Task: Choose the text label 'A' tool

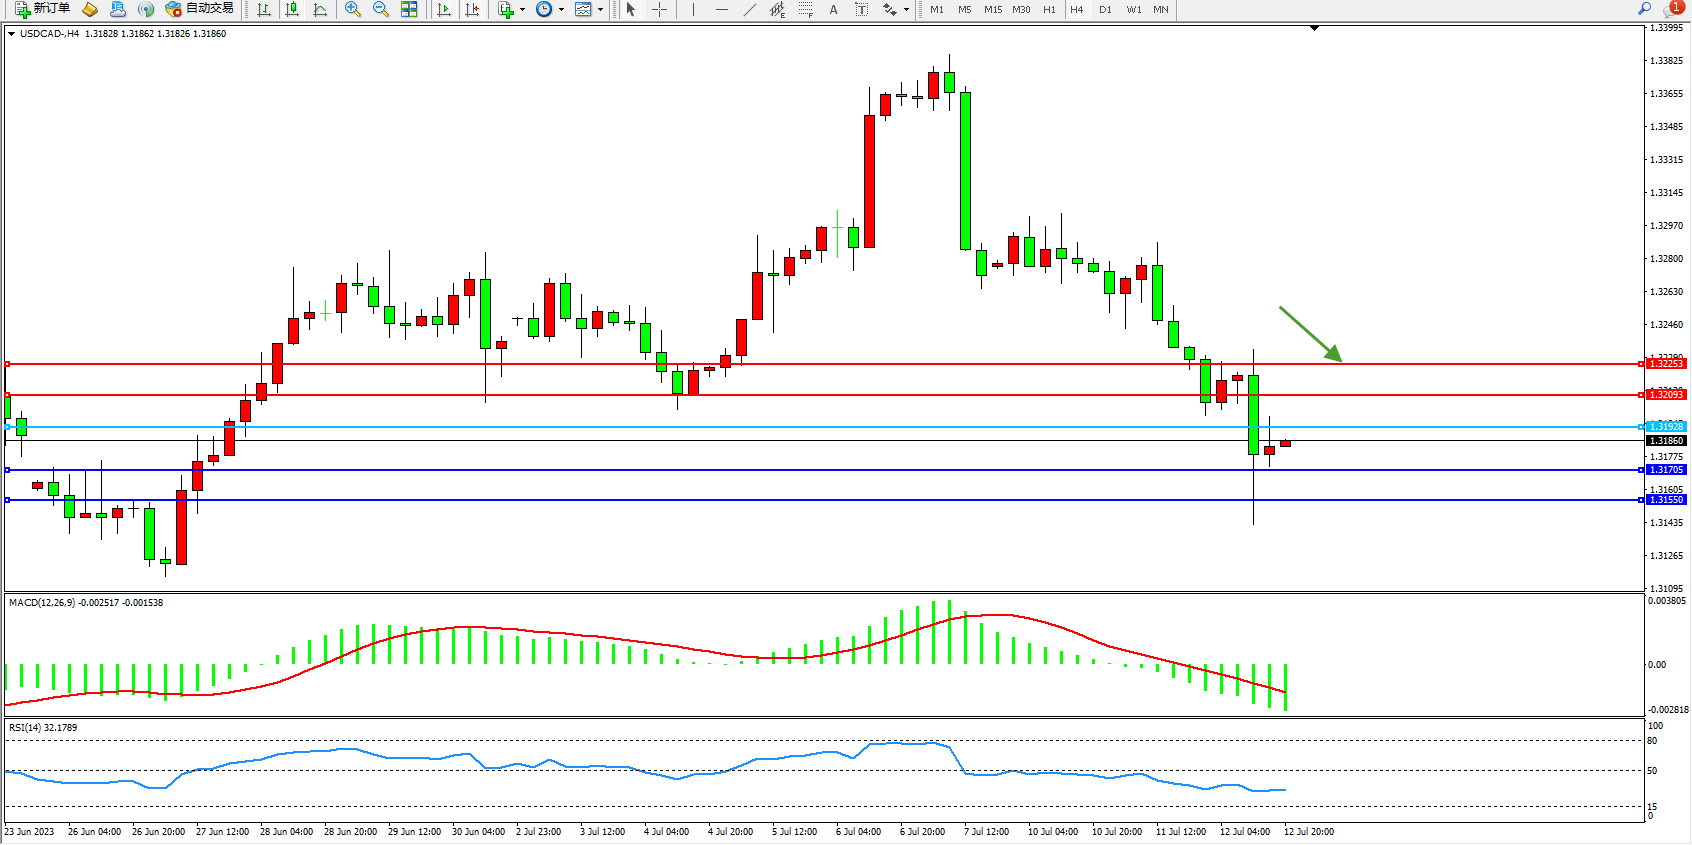Action: pos(833,9)
